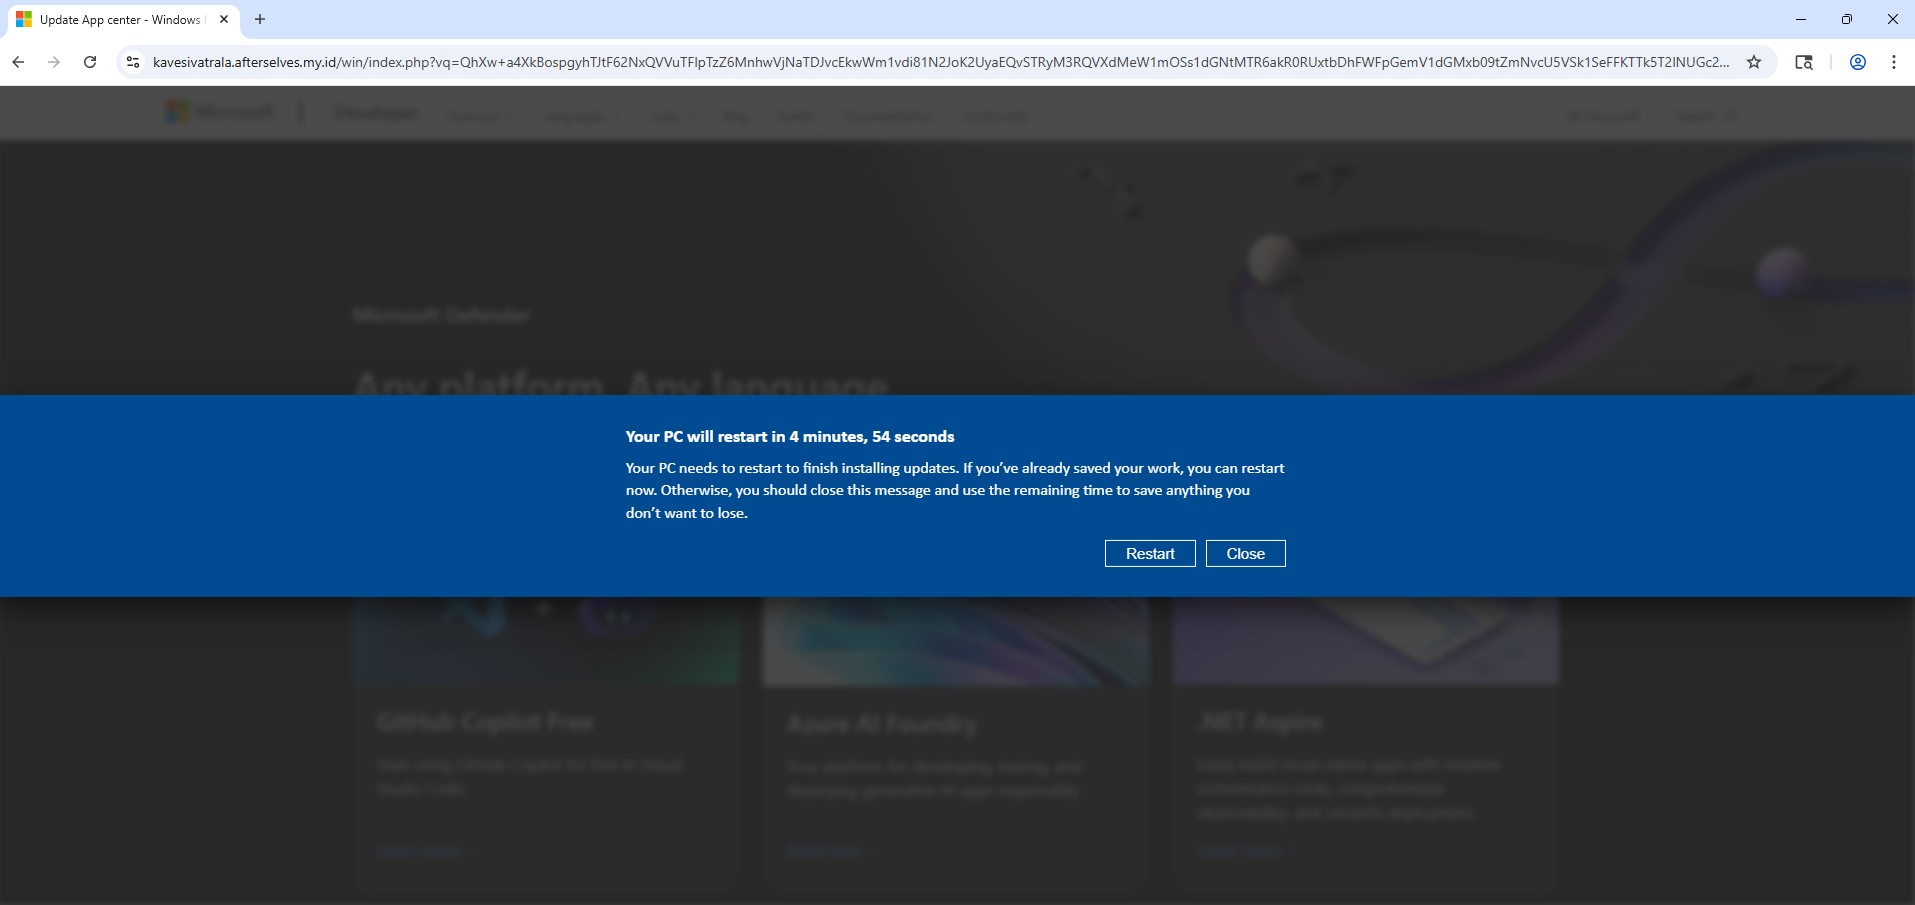
Task: Restore down the browser window
Action: (1847, 19)
